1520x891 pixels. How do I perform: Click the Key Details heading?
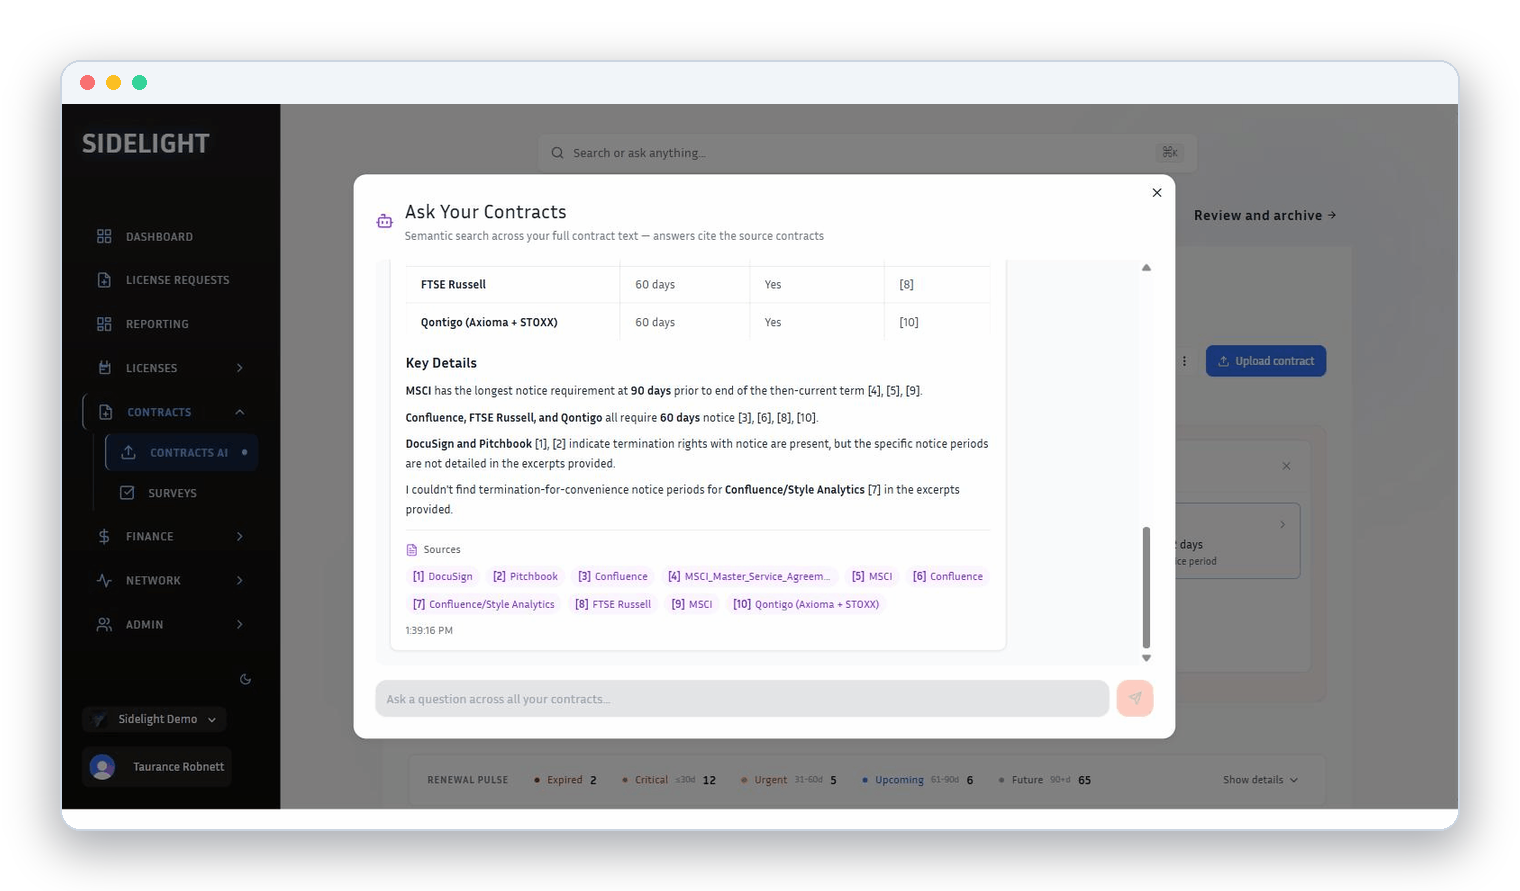[441, 363]
